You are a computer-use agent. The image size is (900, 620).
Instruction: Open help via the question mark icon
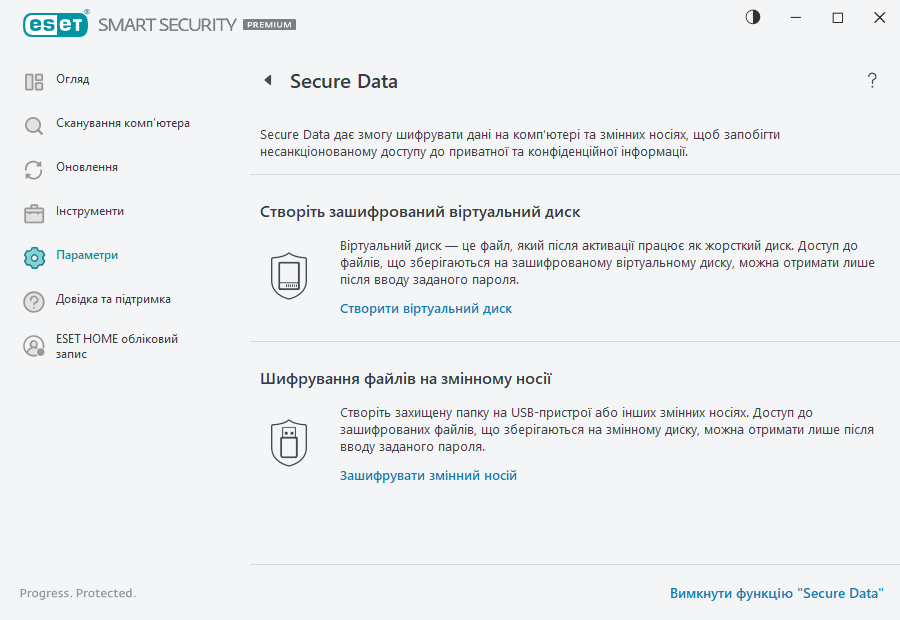[871, 80]
